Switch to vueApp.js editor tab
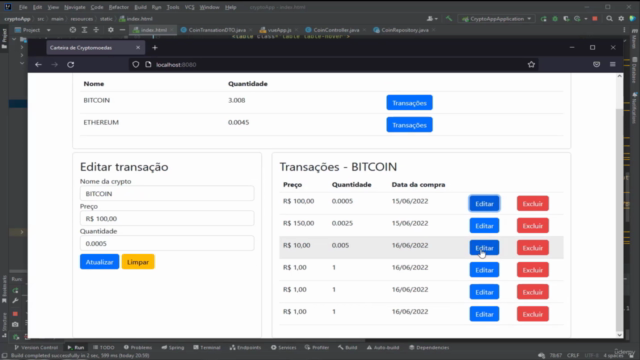 [279, 30]
